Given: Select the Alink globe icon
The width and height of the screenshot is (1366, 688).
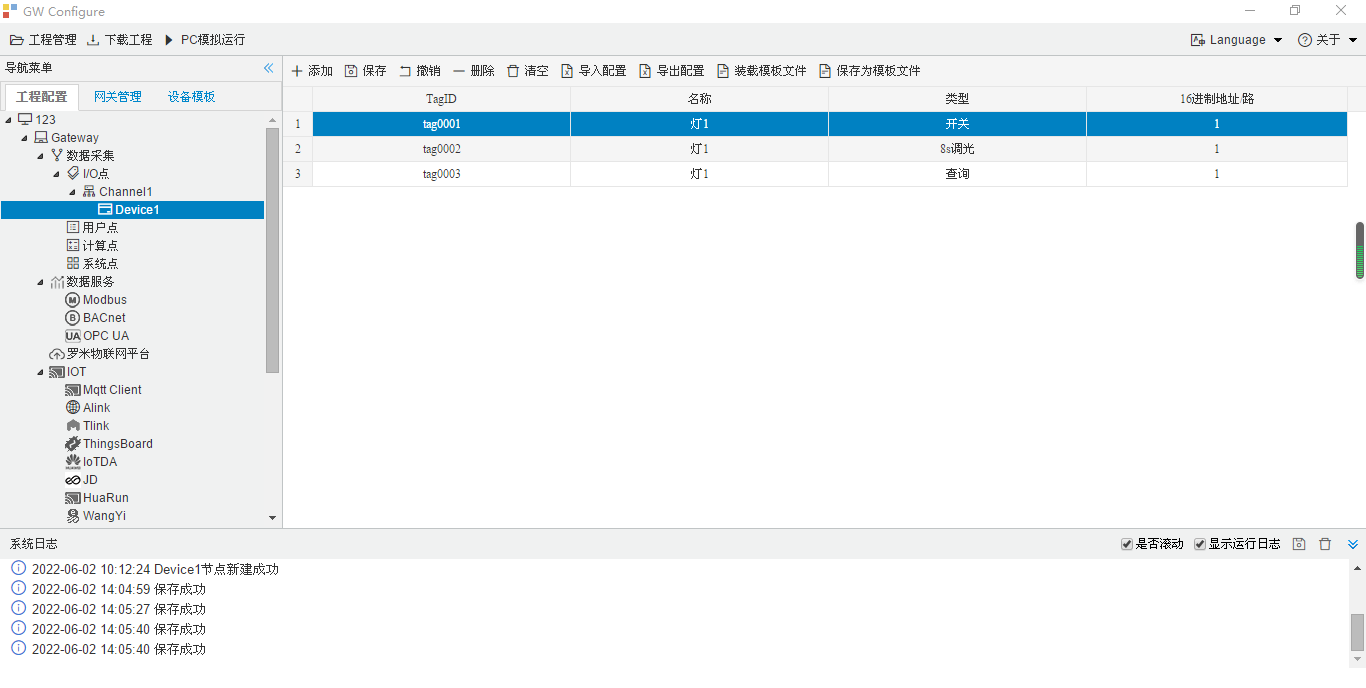Looking at the screenshot, I should coord(72,408).
